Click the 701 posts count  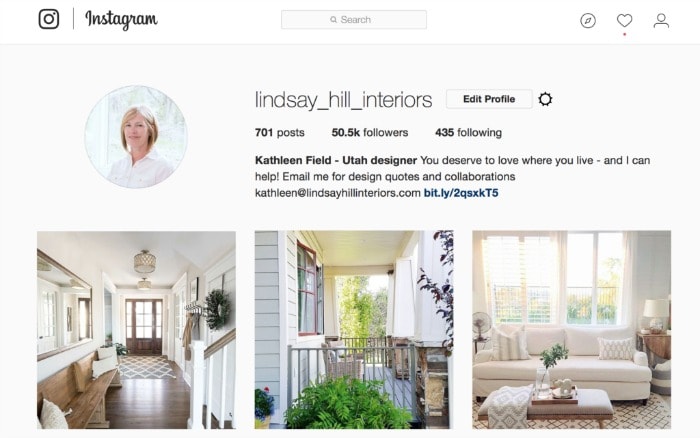[279, 133]
